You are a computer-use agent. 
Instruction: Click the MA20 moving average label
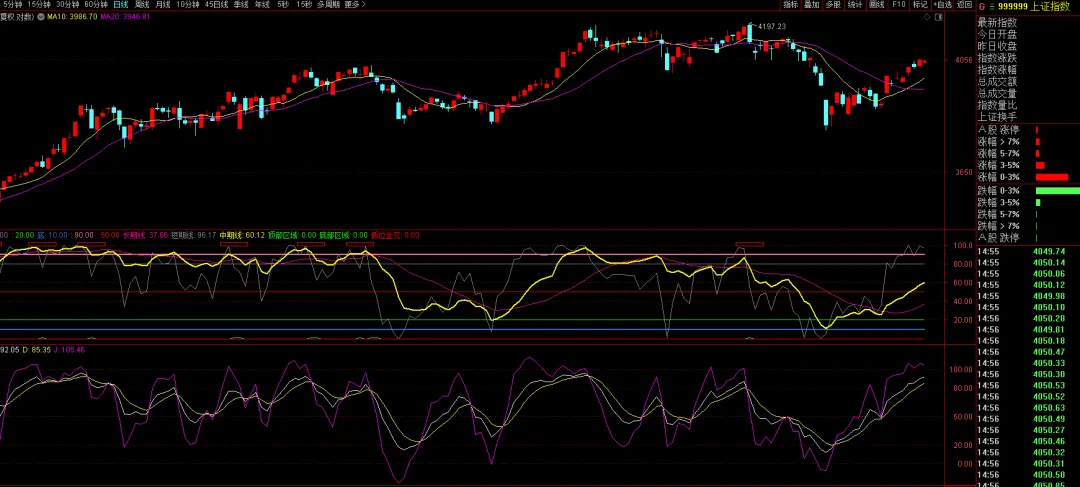pyautogui.click(x=125, y=16)
